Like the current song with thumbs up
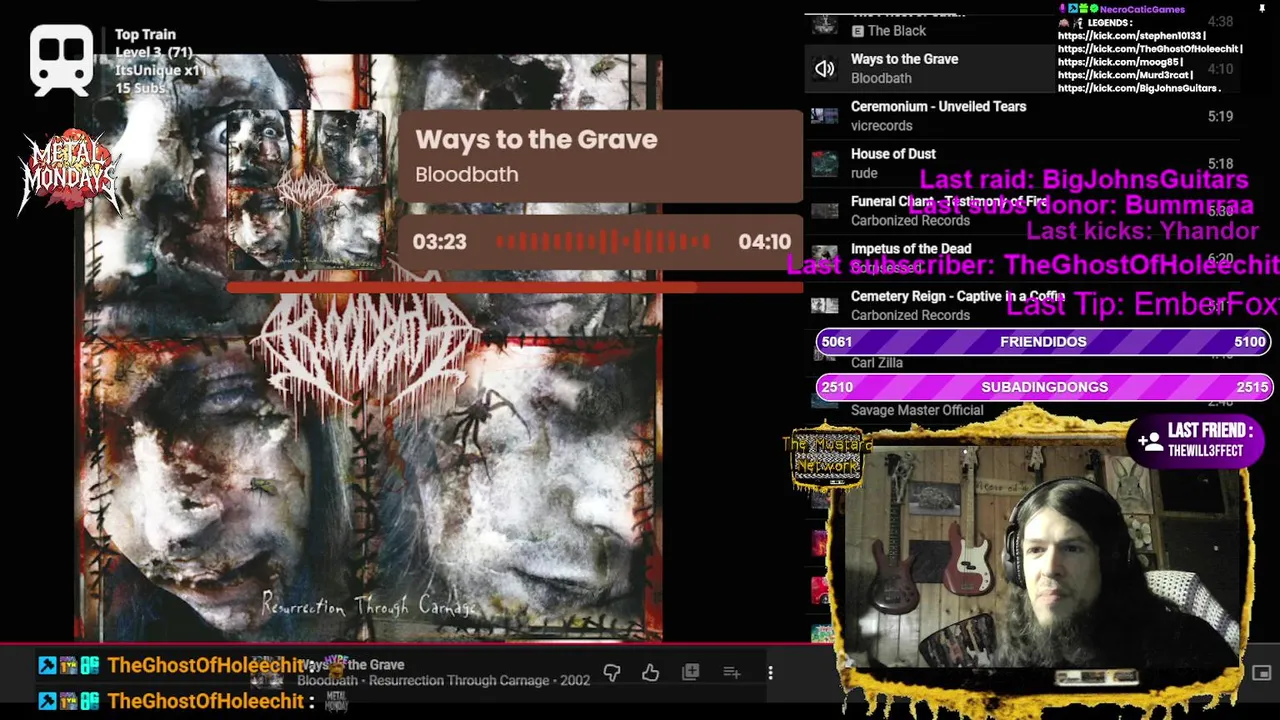 pos(651,673)
